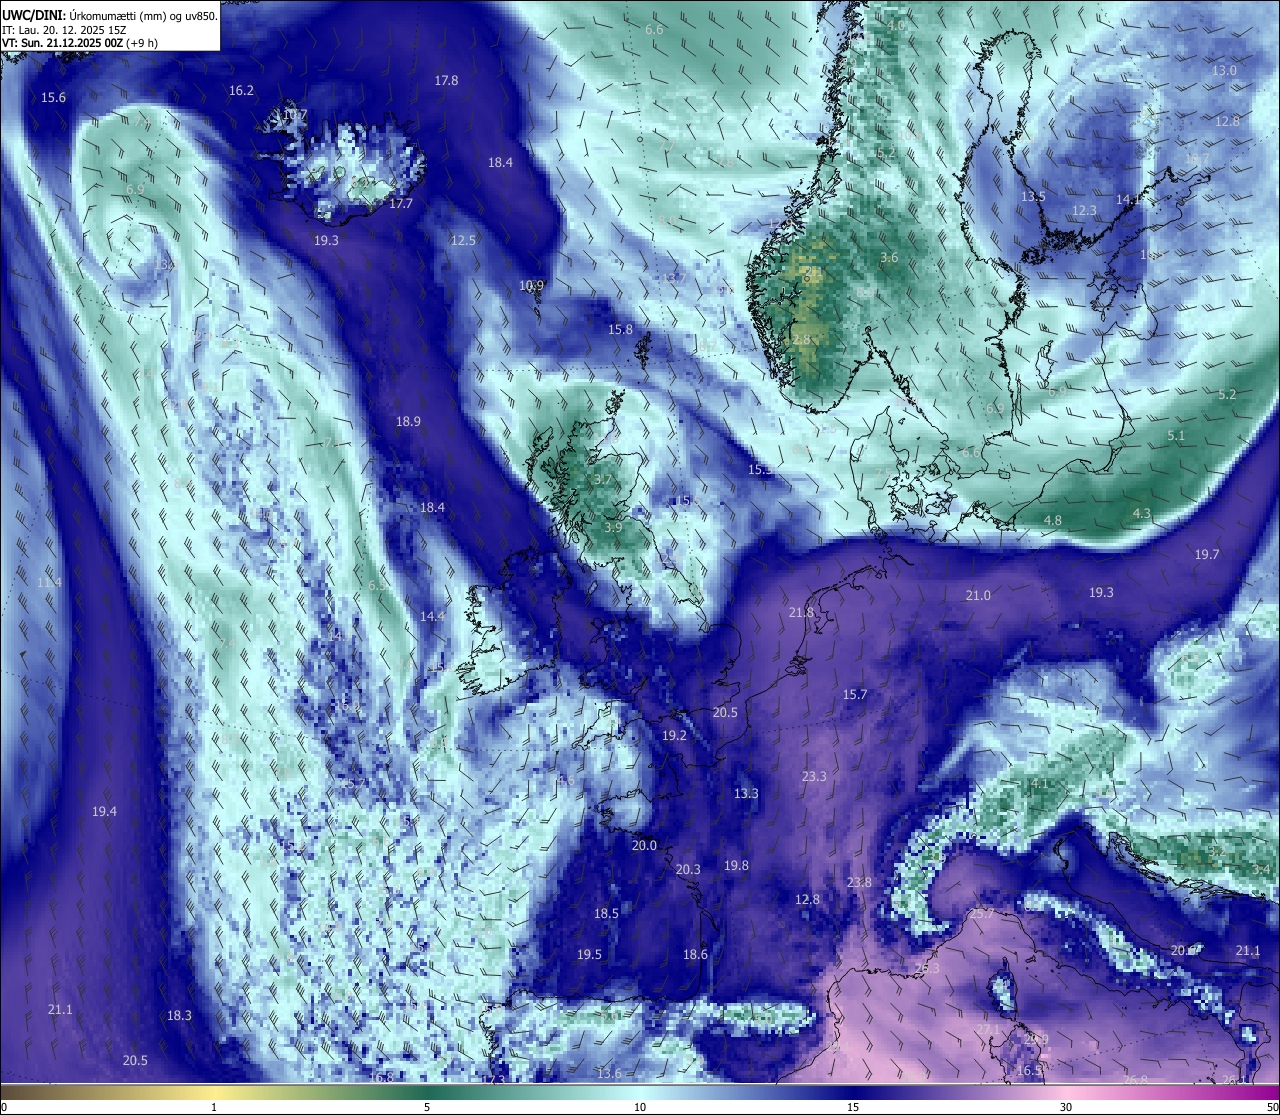The height and width of the screenshot is (1115, 1280).
Task: Click the 19.5 value on the map
Action: click(x=589, y=955)
